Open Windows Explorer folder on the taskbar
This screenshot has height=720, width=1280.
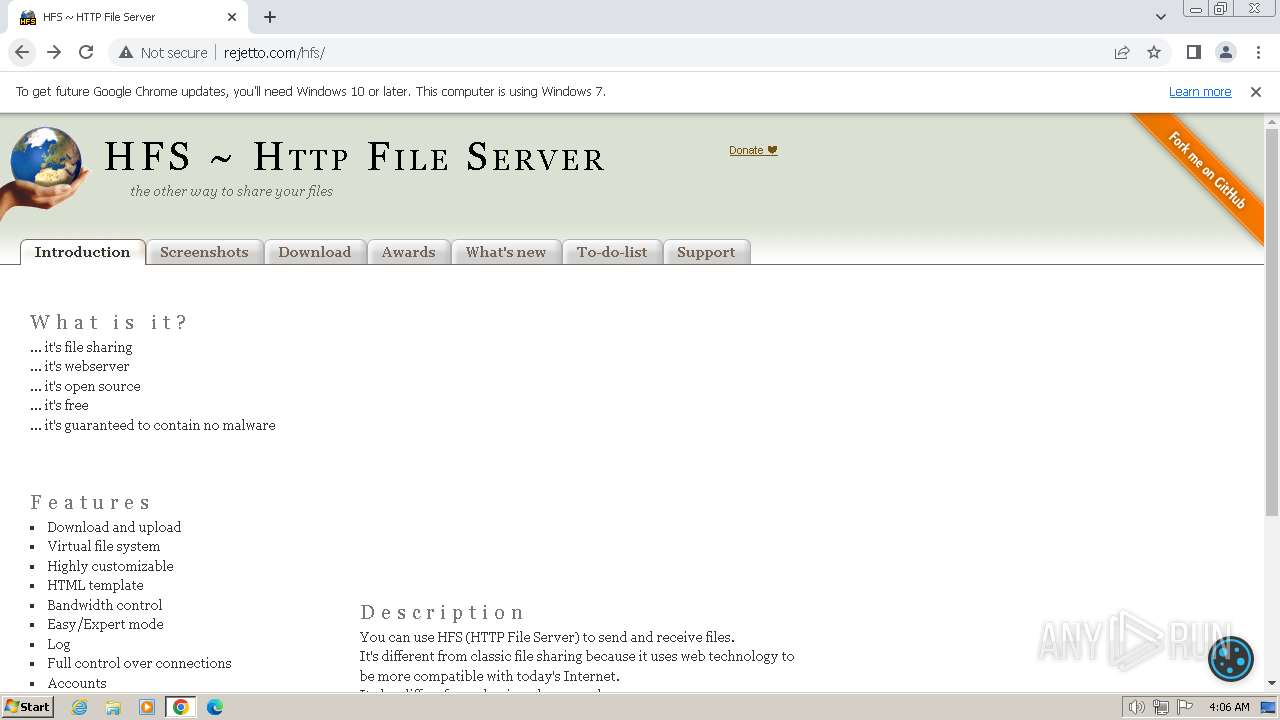coord(113,707)
